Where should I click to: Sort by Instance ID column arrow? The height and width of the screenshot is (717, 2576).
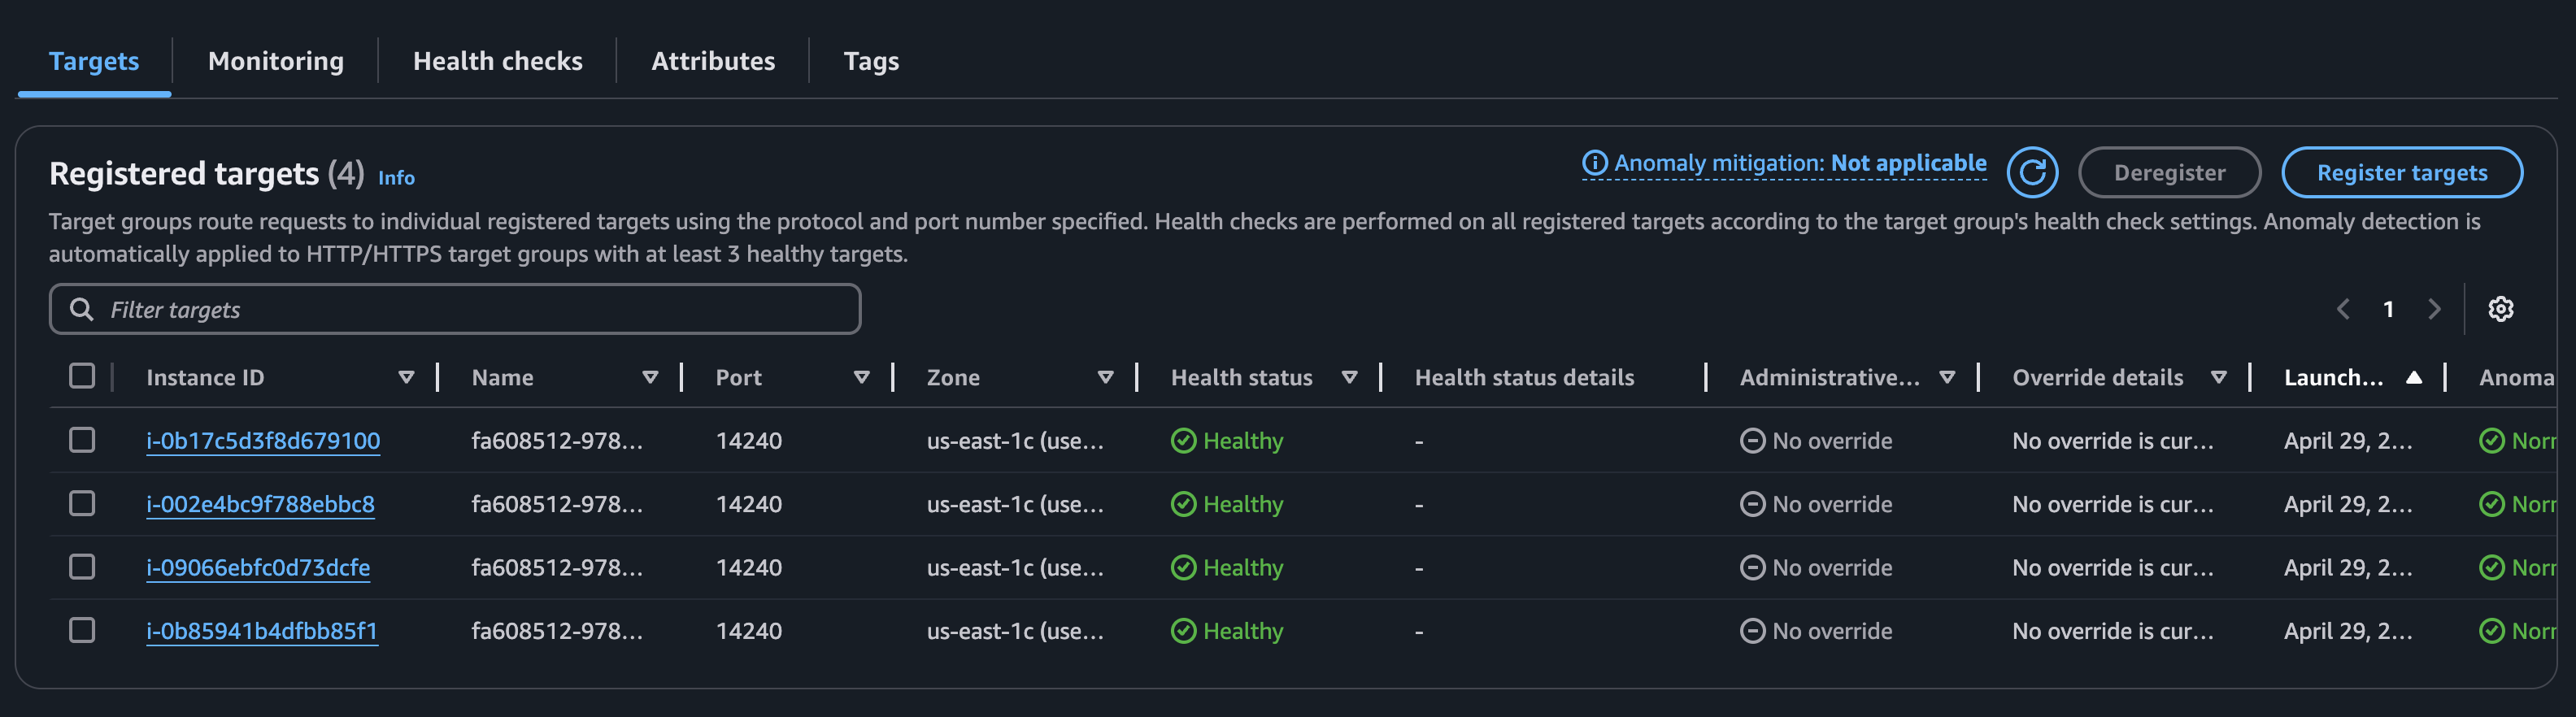pyautogui.click(x=406, y=377)
